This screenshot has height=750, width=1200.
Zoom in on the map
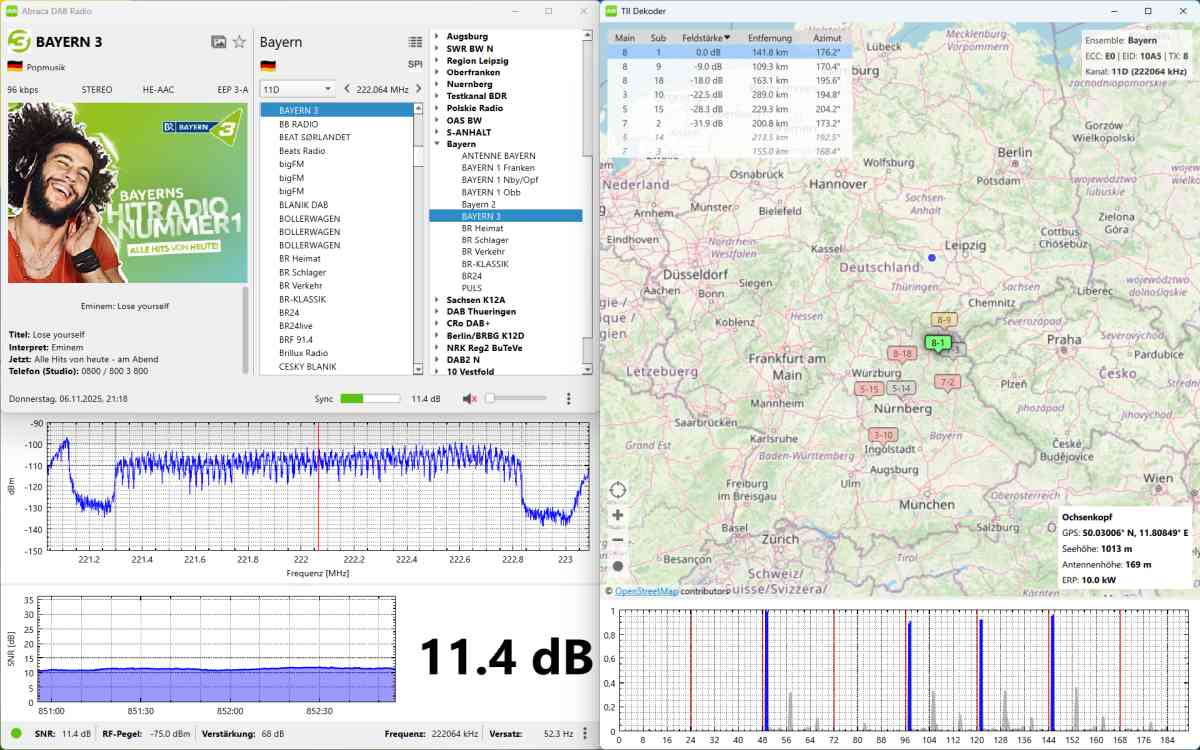618,515
